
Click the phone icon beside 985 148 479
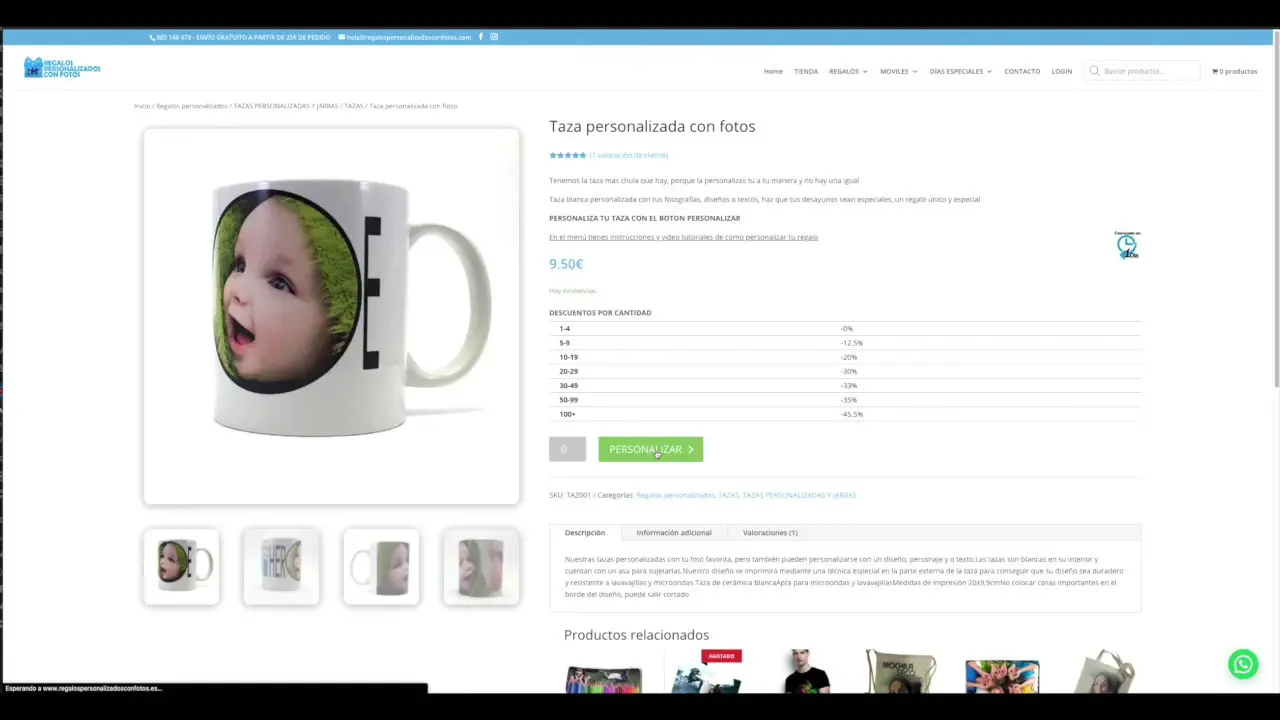pos(152,37)
